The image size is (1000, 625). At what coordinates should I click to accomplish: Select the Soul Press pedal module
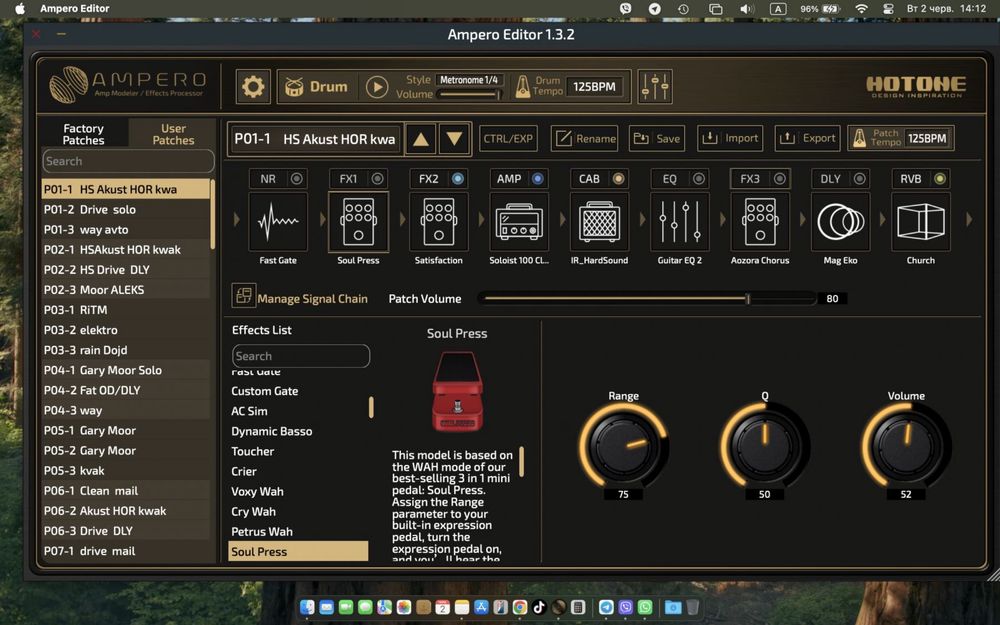tap(358, 222)
